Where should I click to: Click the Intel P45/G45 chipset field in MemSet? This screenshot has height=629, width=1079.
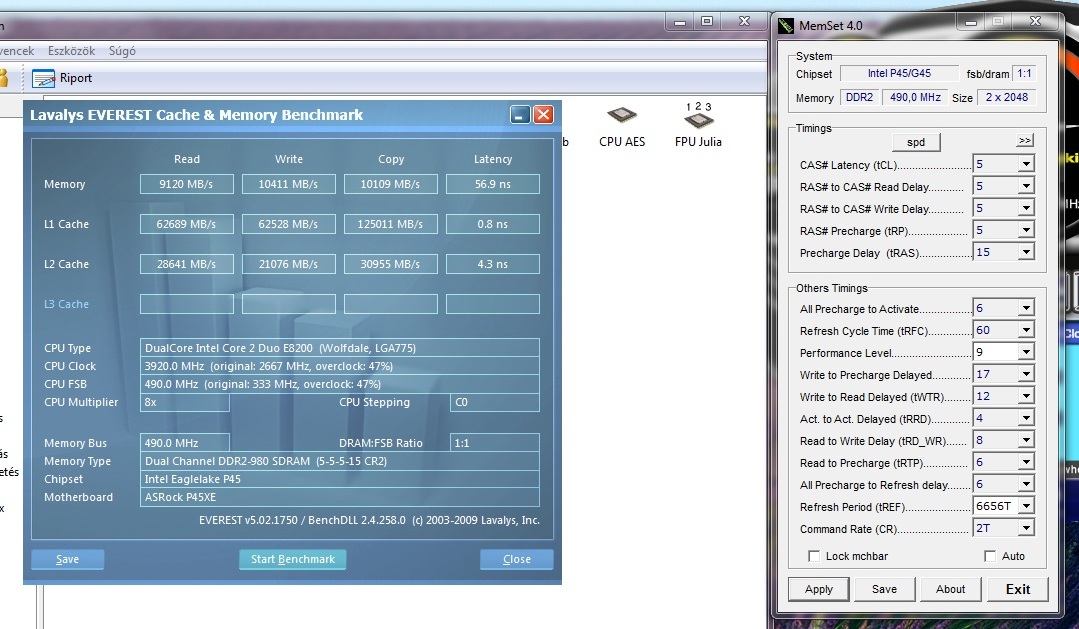click(899, 74)
